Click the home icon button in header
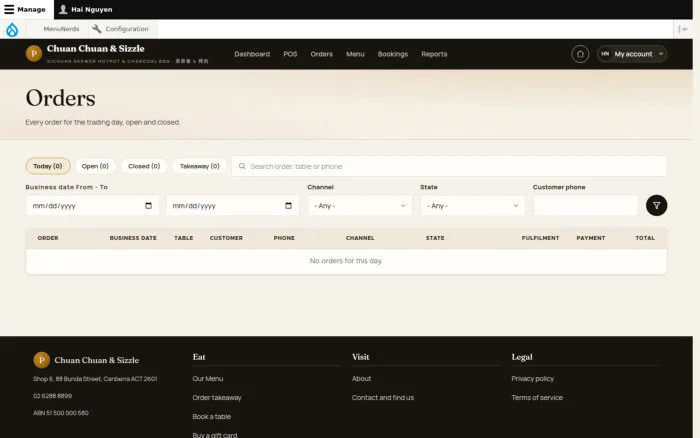Image resolution: width=700 pixels, height=438 pixels. point(580,54)
